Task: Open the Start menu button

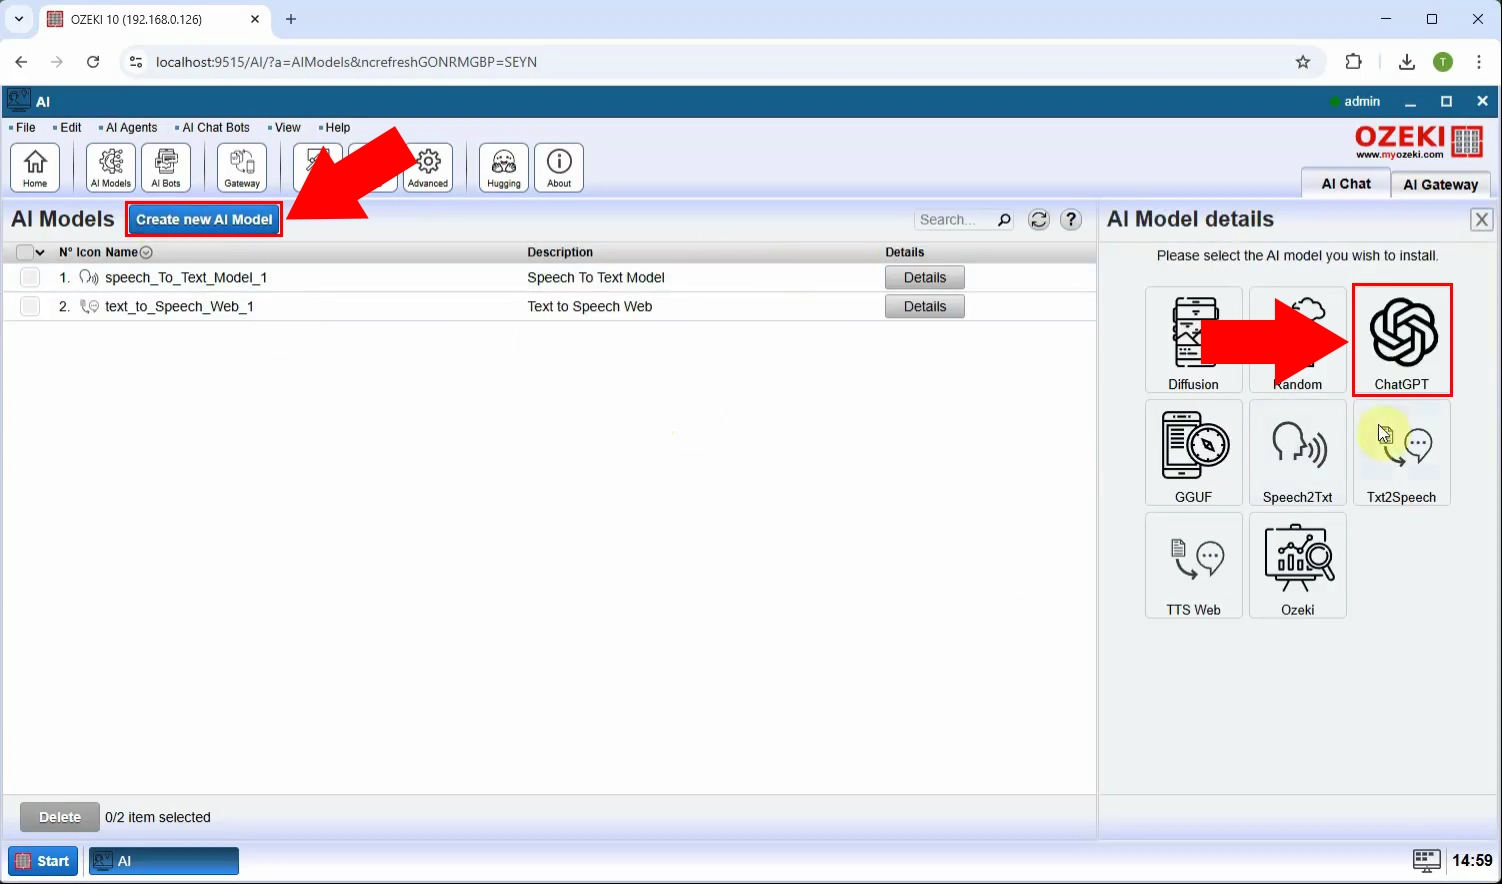Action: 43,861
